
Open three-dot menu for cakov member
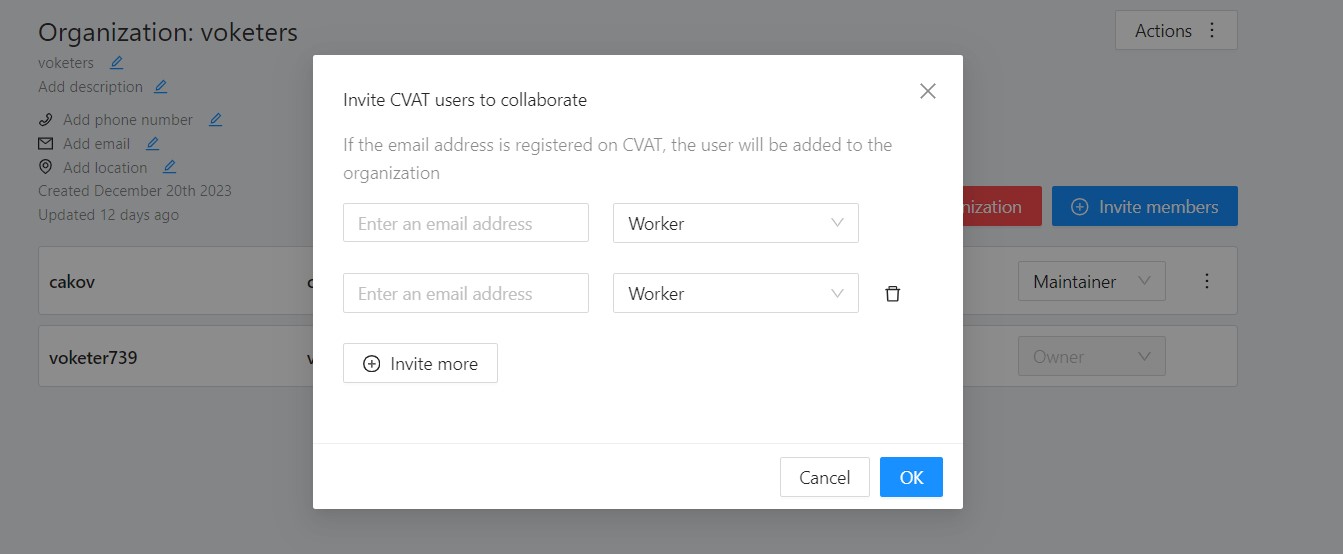1207,281
